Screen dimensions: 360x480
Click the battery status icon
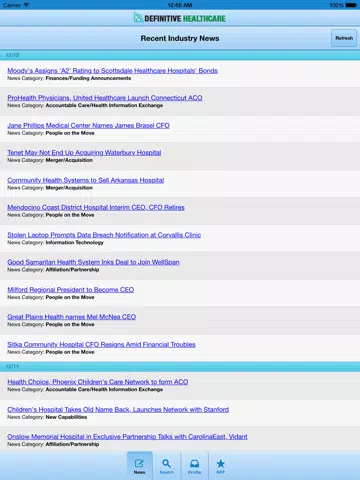(351, 5)
